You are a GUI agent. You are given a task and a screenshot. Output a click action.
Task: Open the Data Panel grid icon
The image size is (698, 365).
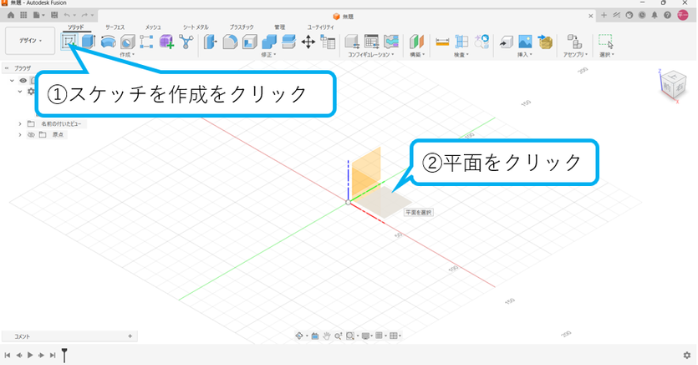pos(24,15)
